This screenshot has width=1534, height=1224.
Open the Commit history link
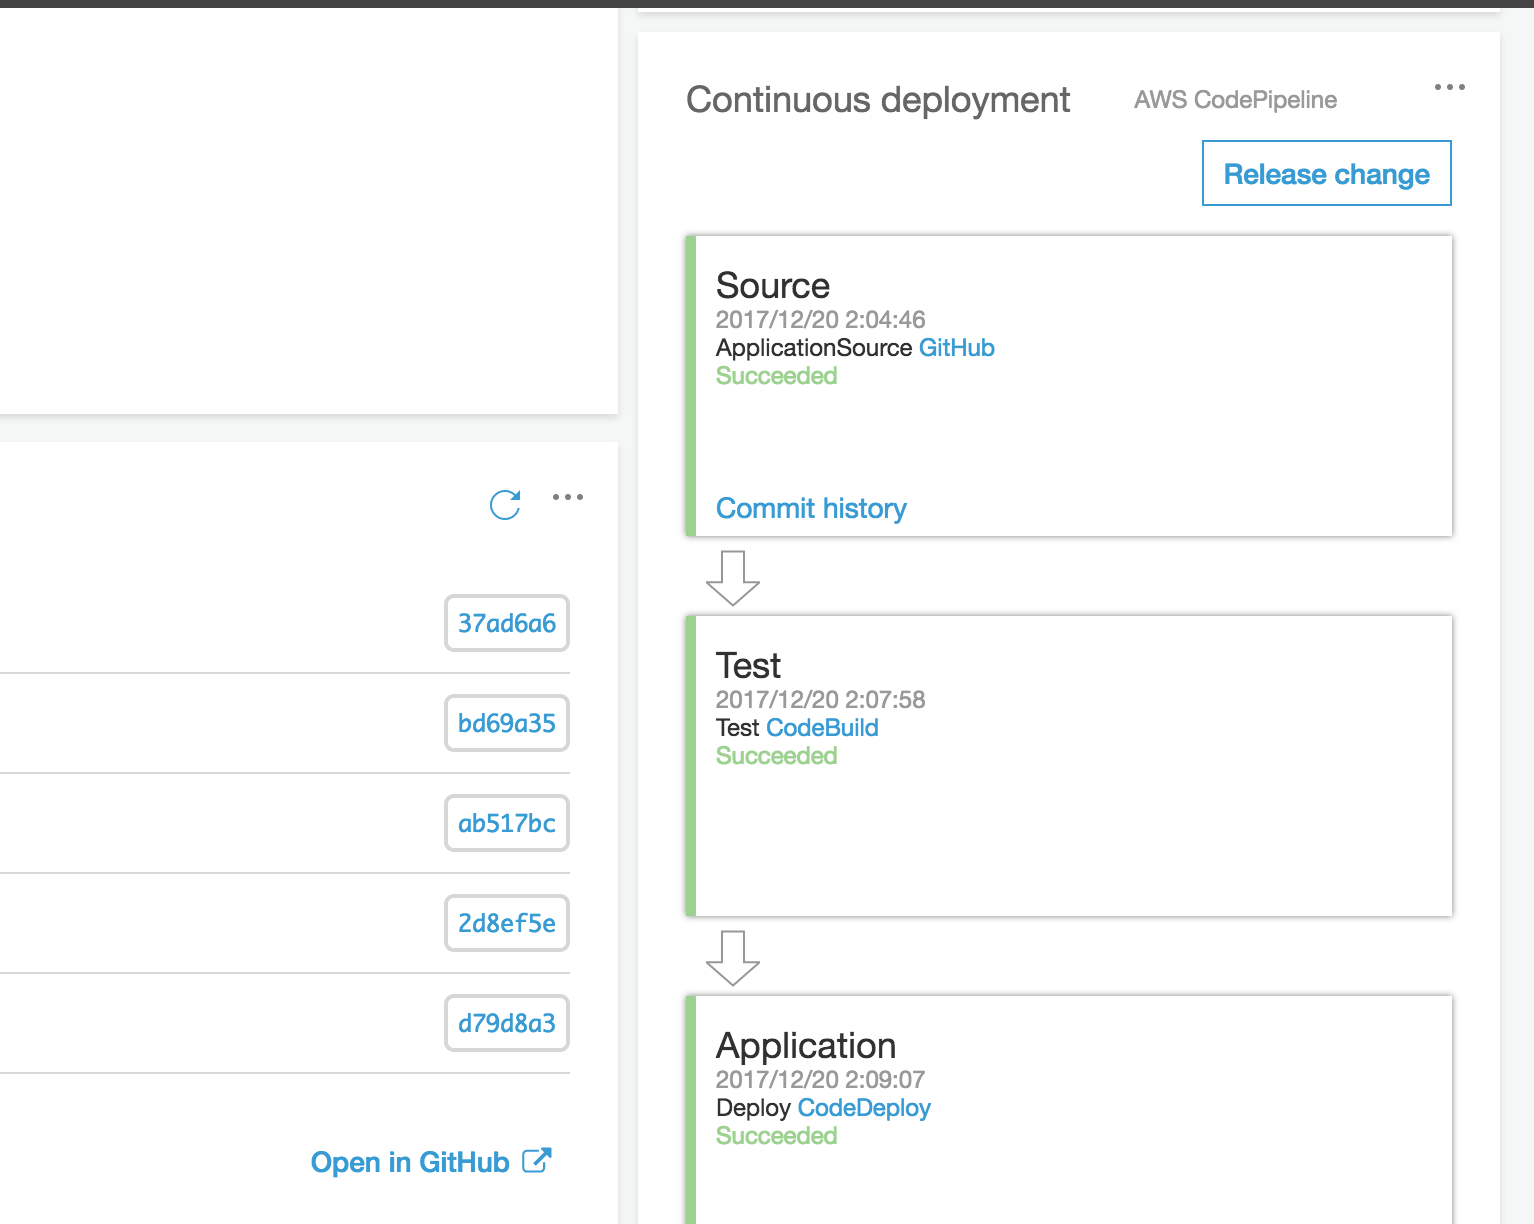[810, 508]
